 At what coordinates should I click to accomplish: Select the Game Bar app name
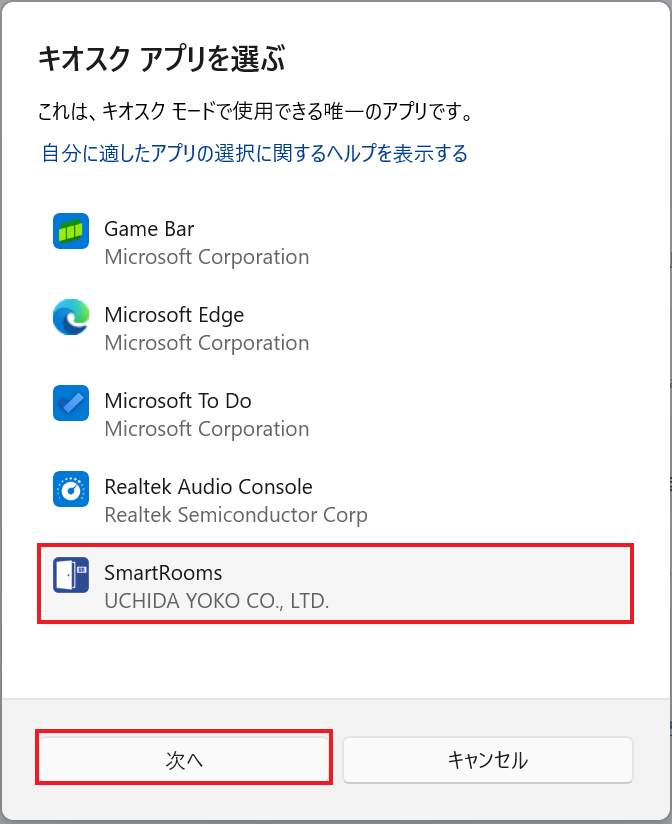click(149, 229)
